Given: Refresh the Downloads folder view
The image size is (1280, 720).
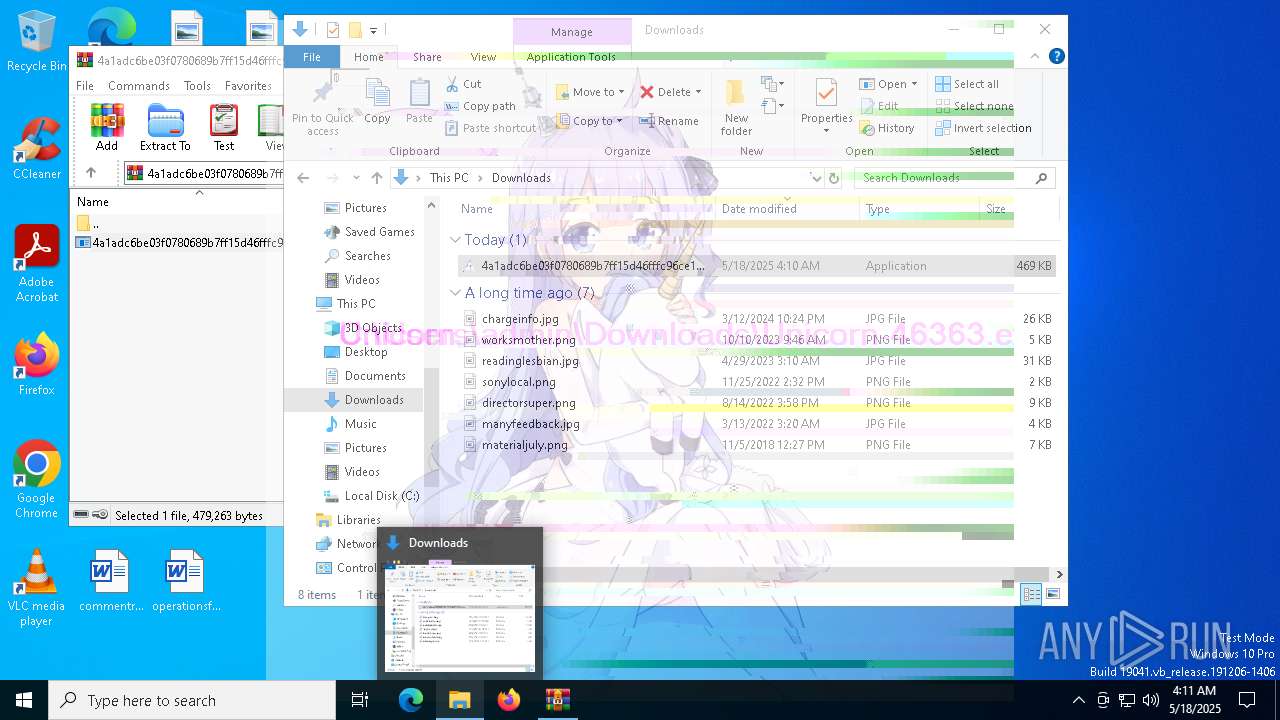Looking at the screenshot, I should [x=834, y=178].
